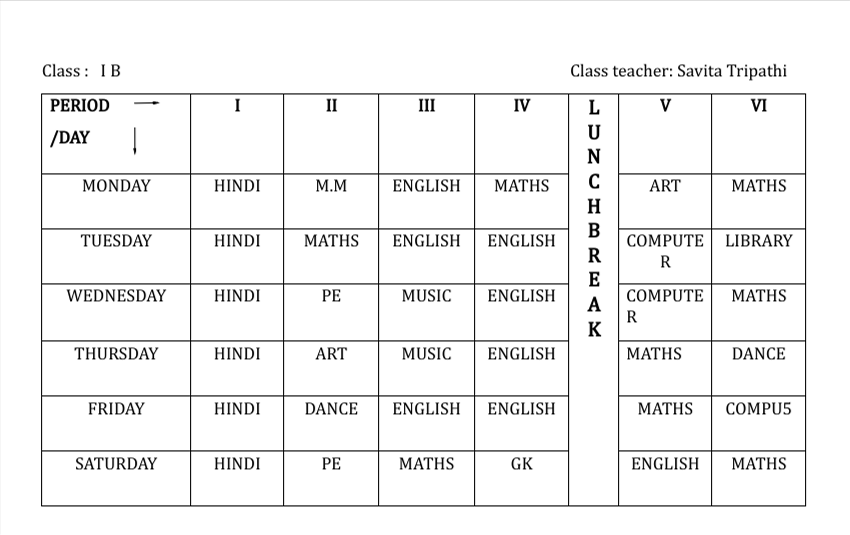Click the GK cell on Saturday
The width and height of the screenshot is (850, 535).
point(521,464)
